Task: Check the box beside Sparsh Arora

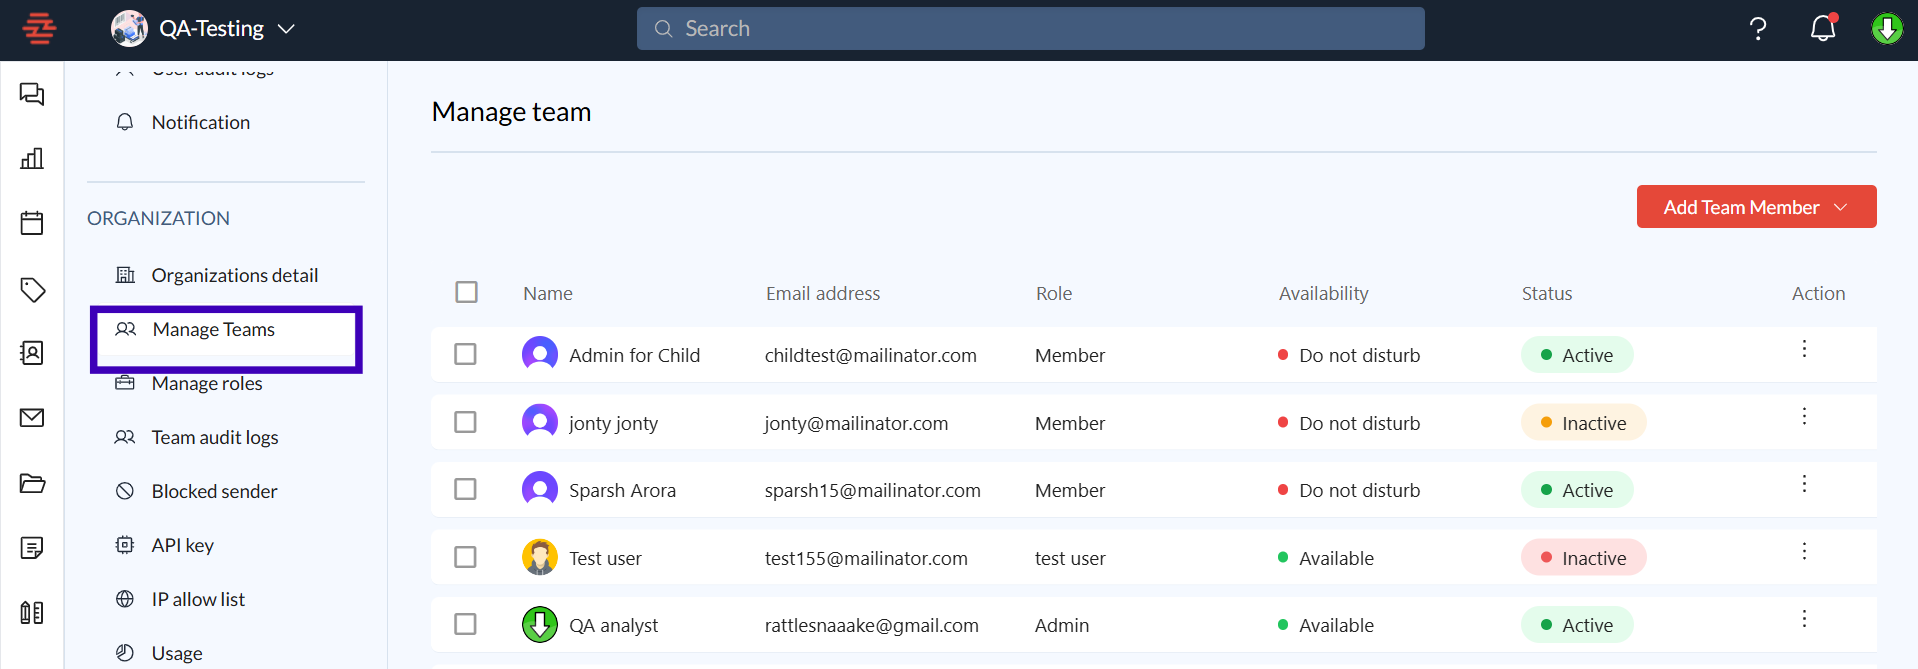Action: 465,489
